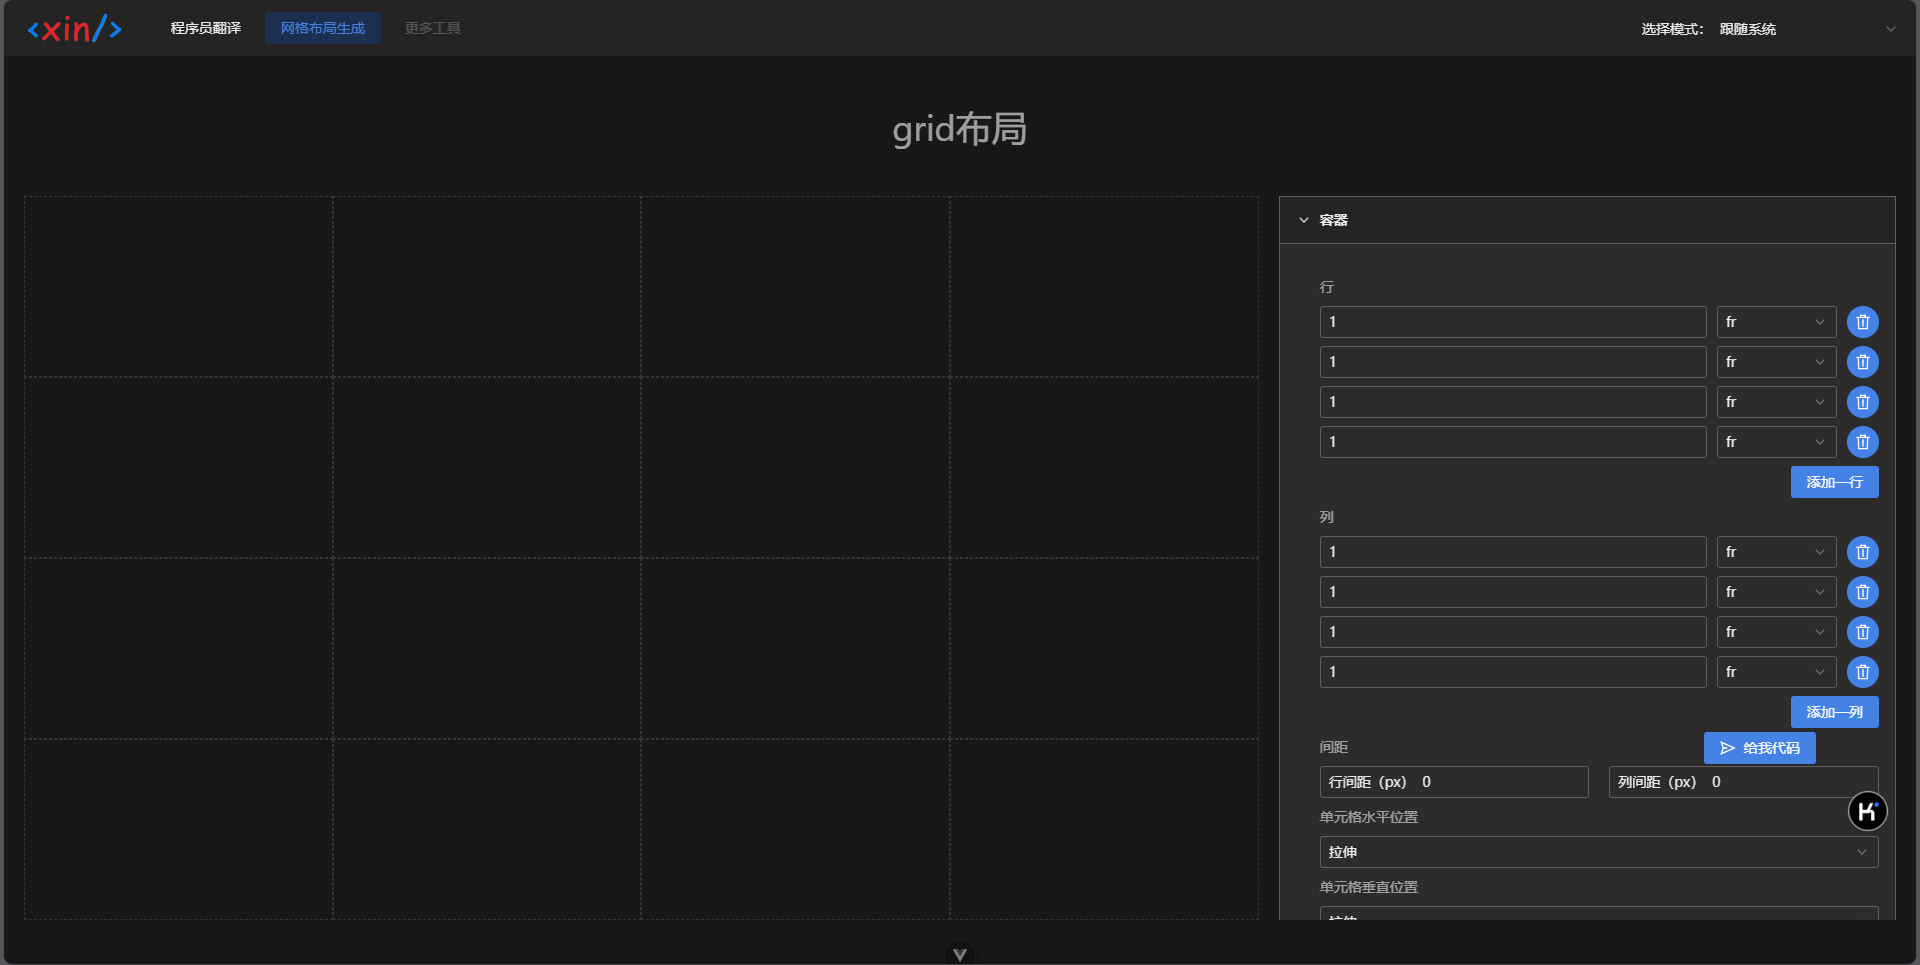Open unit dropdown for third column
1920x965 pixels.
click(x=1776, y=632)
